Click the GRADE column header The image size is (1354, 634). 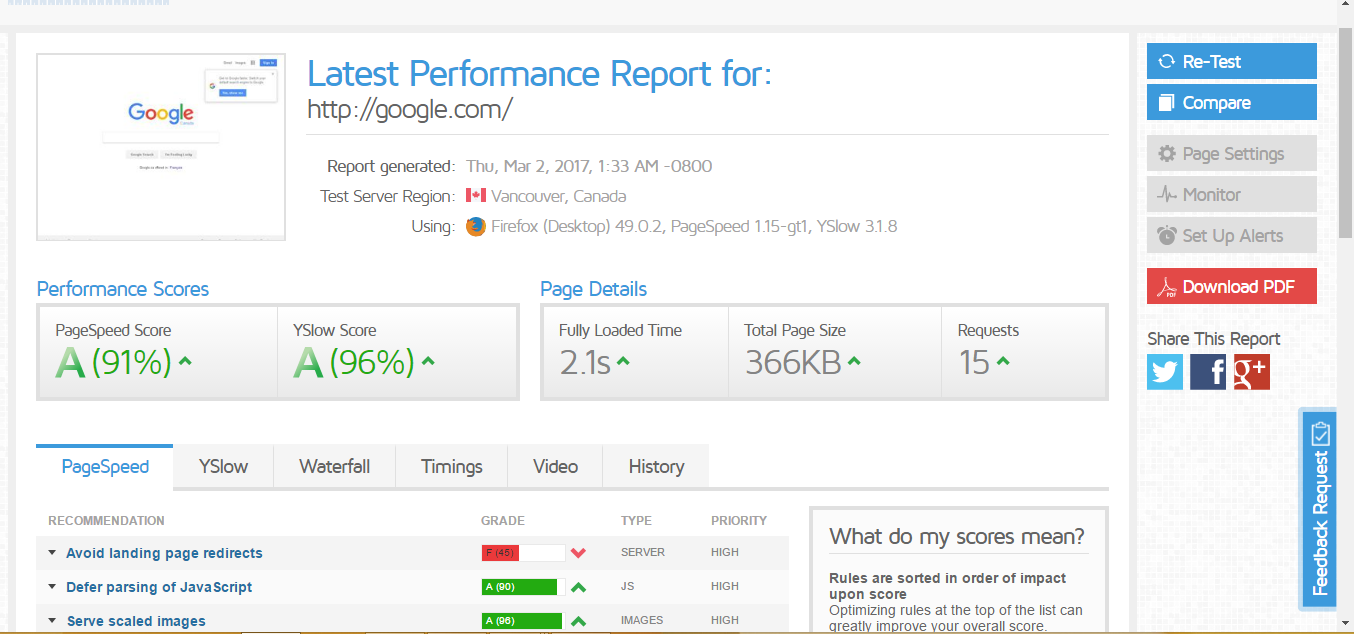click(503, 521)
